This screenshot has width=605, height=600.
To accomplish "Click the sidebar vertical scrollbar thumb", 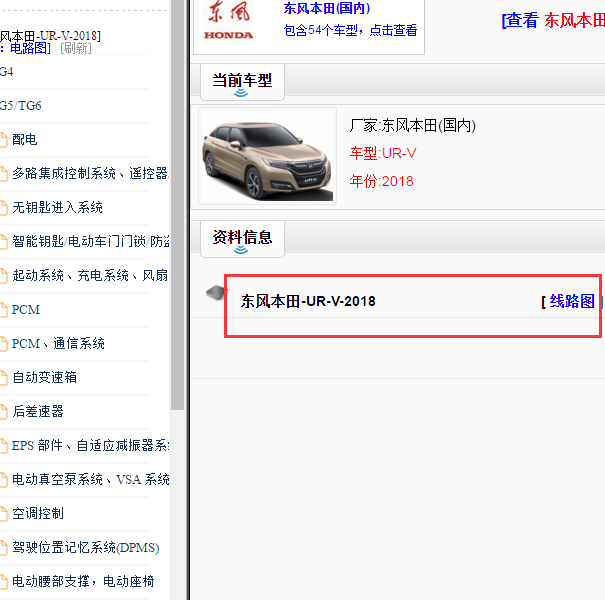I will (x=177, y=205).
